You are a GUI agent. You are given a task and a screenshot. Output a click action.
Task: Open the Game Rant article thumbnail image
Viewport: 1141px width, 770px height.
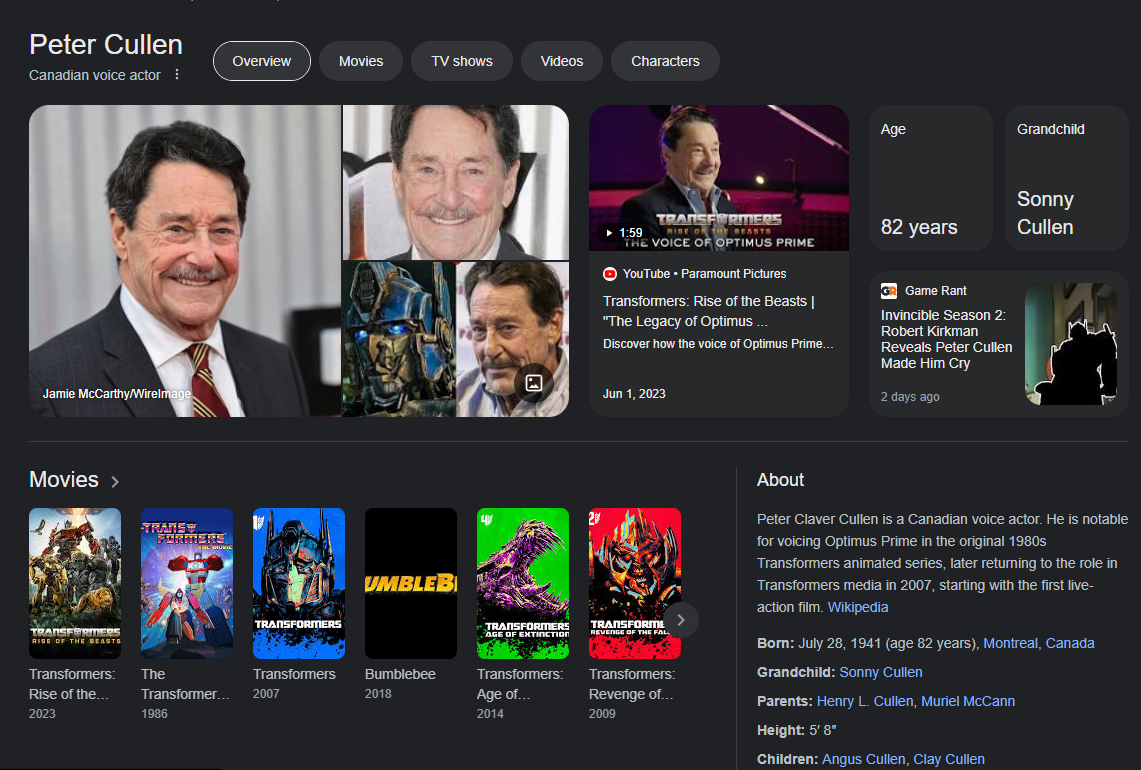pos(1070,344)
